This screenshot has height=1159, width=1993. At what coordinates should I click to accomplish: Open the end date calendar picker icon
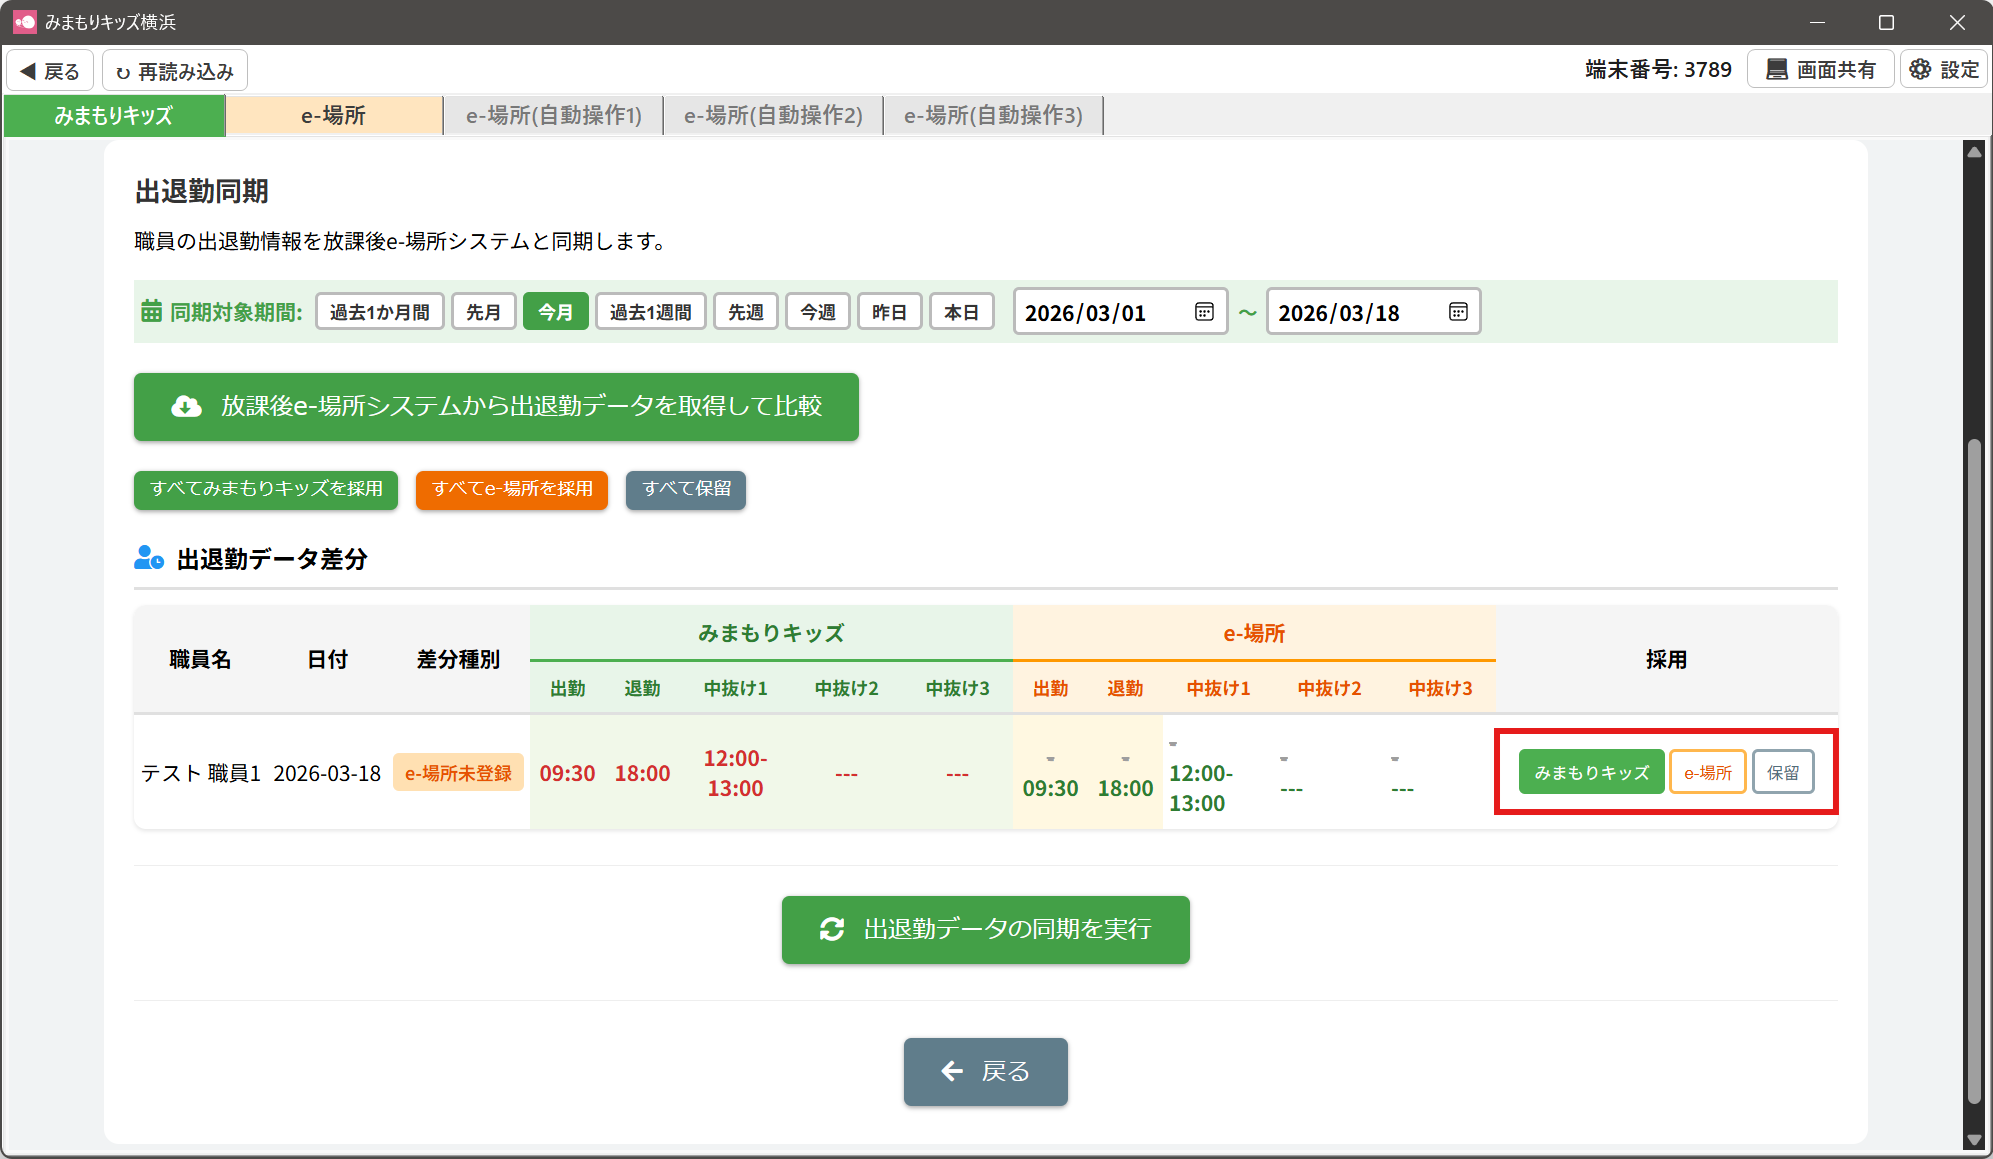(x=1458, y=312)
